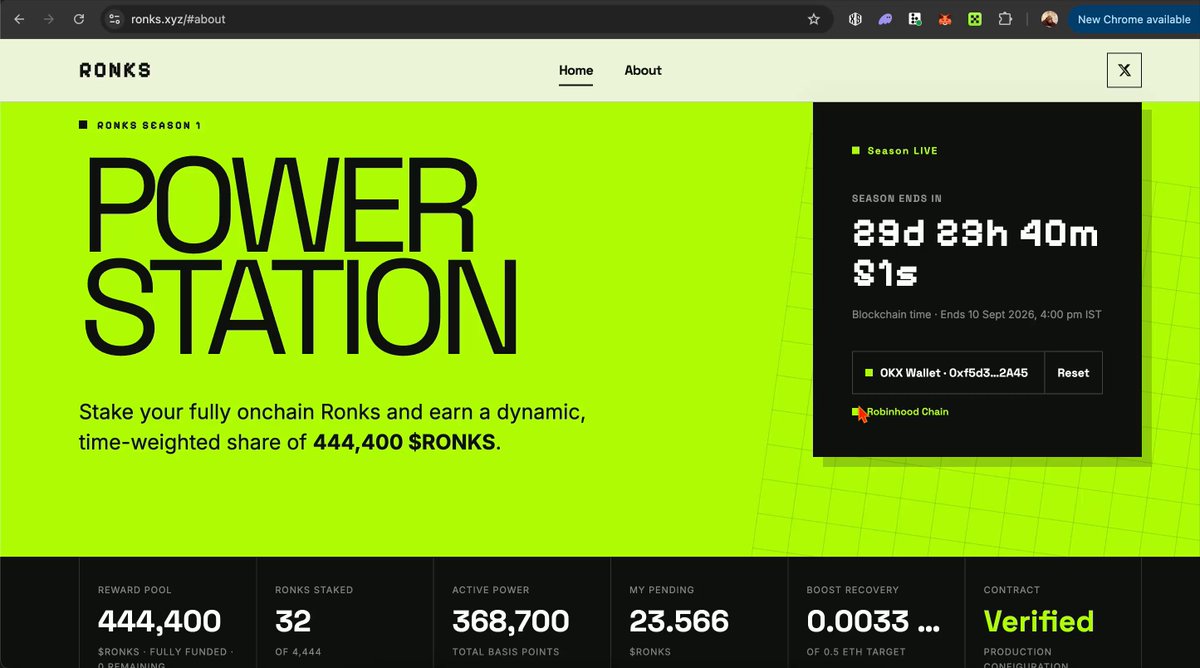Select the Blockchain time end date line
This screenshot has height=668, width=1200.
pyautogui.click(x=977, y=315)
